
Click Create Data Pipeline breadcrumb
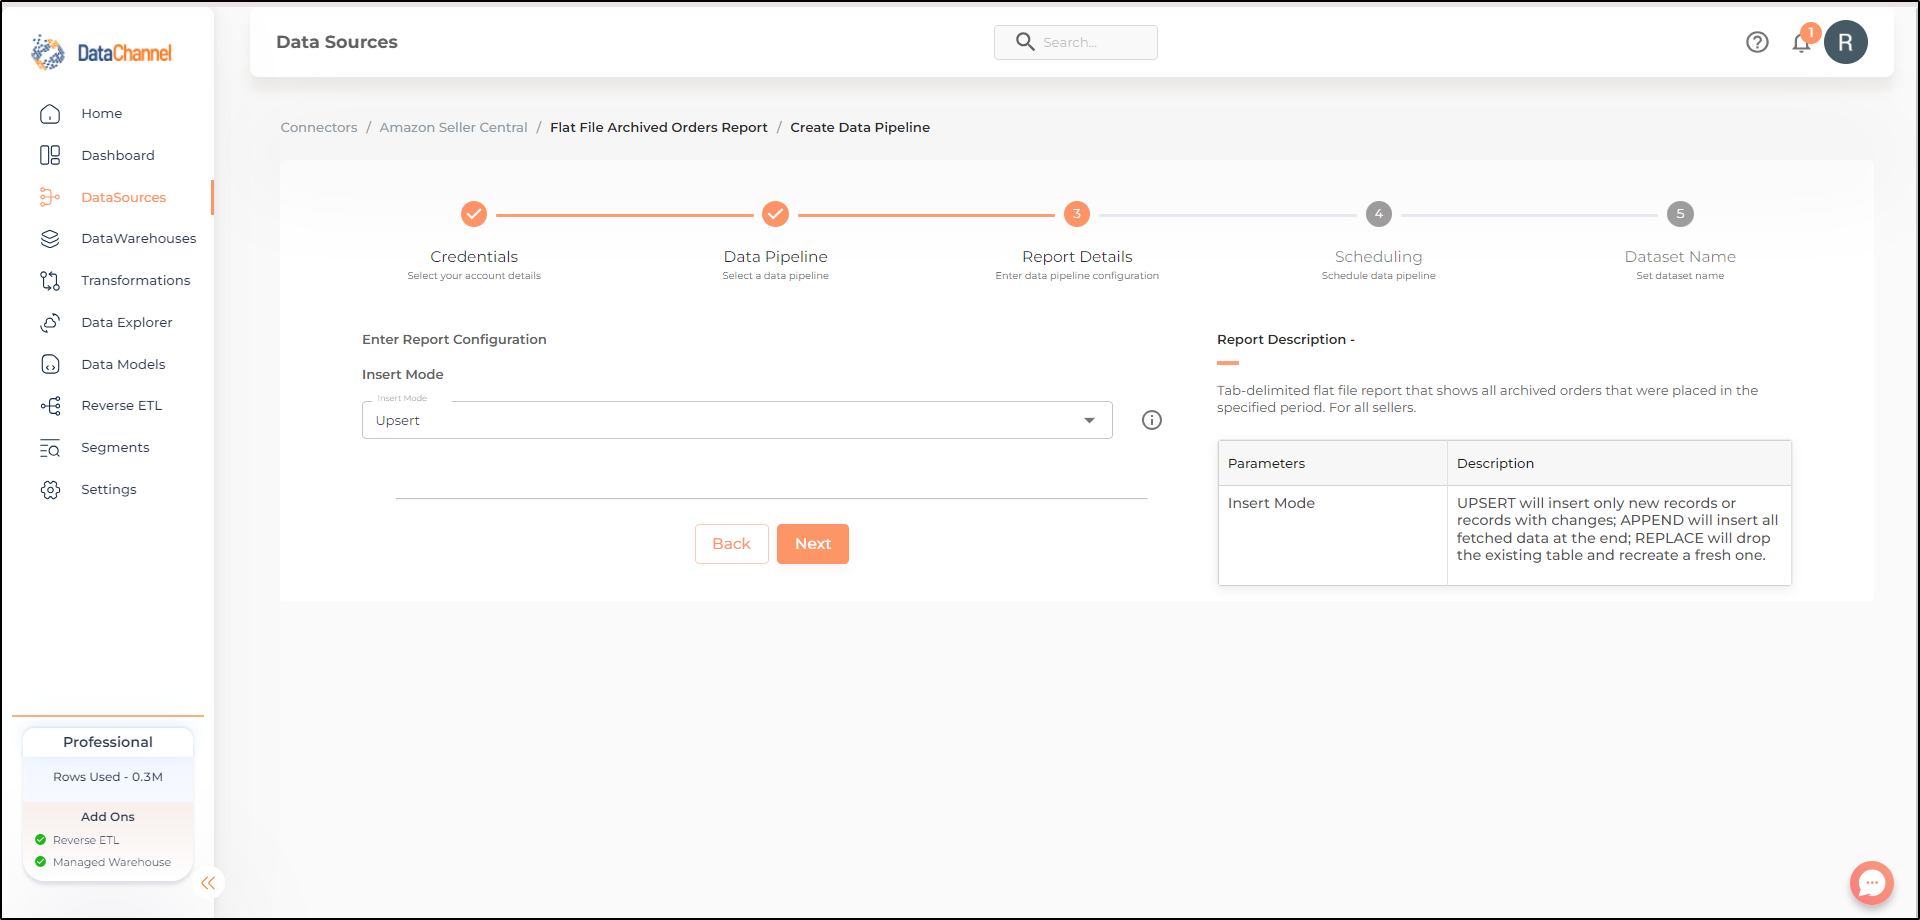[x=860, y=128]
